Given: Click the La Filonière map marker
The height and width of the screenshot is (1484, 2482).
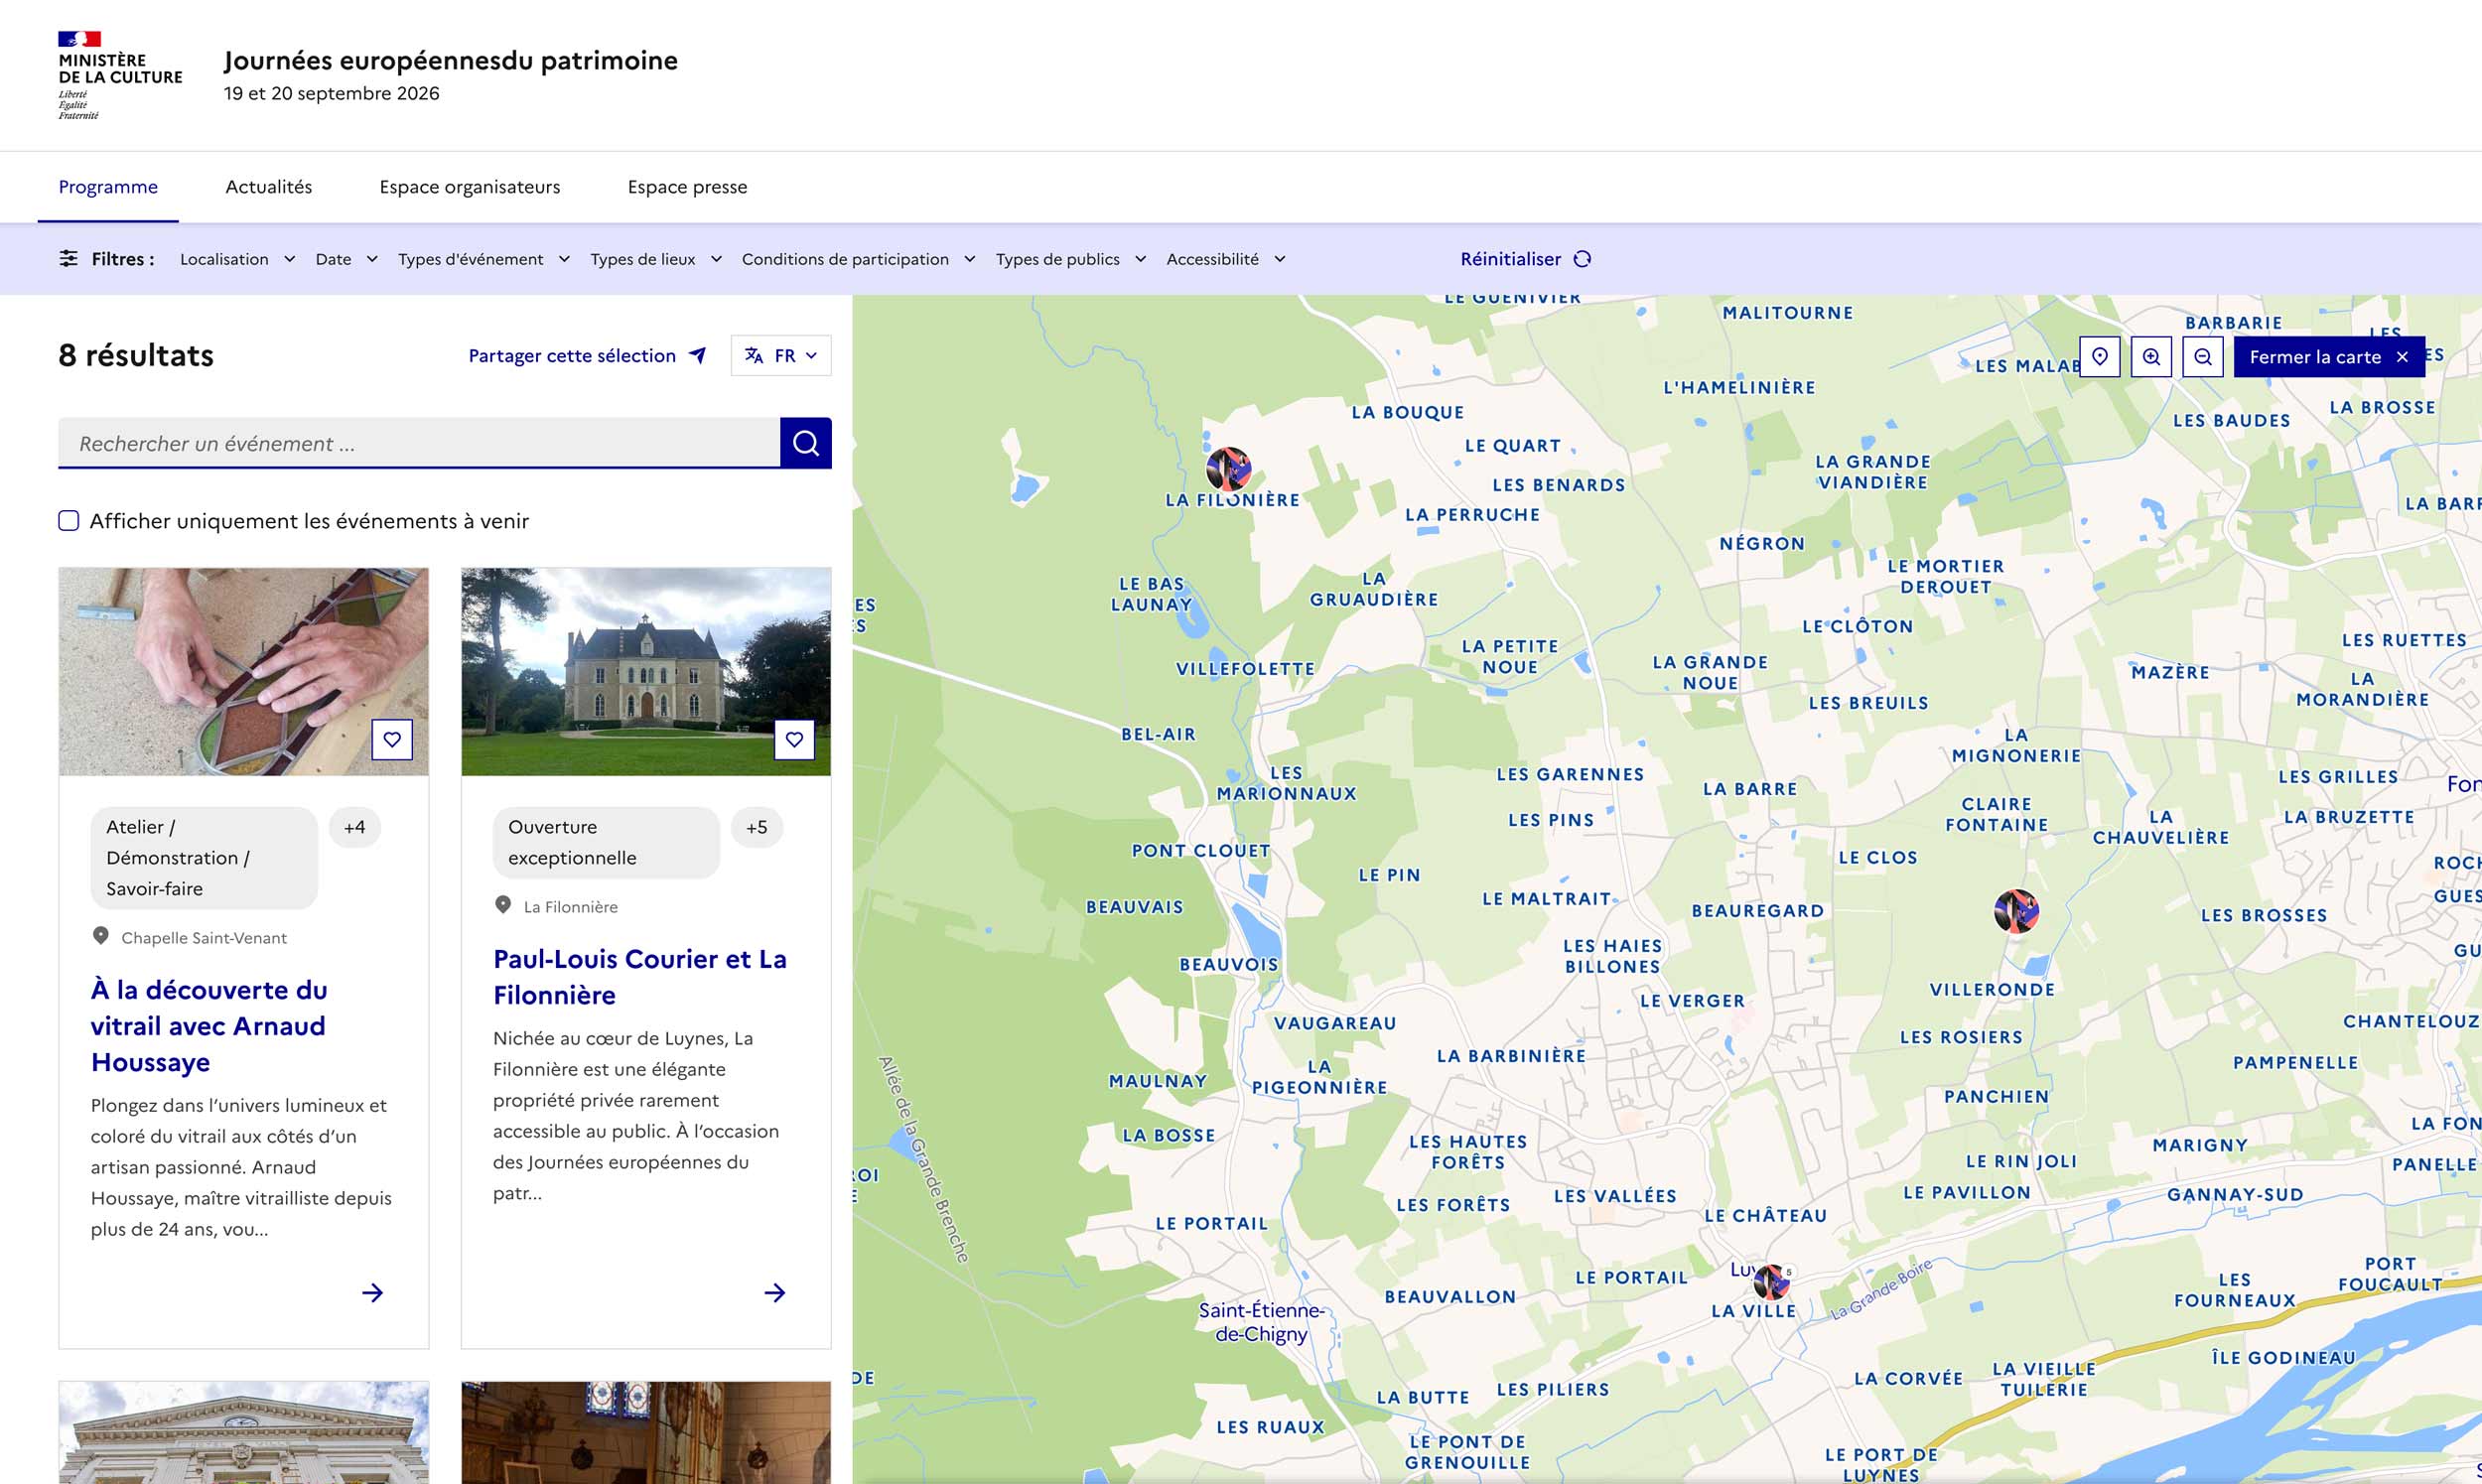Looking at the screenshot, I should pyautogui.click(x=1229, y=468).
